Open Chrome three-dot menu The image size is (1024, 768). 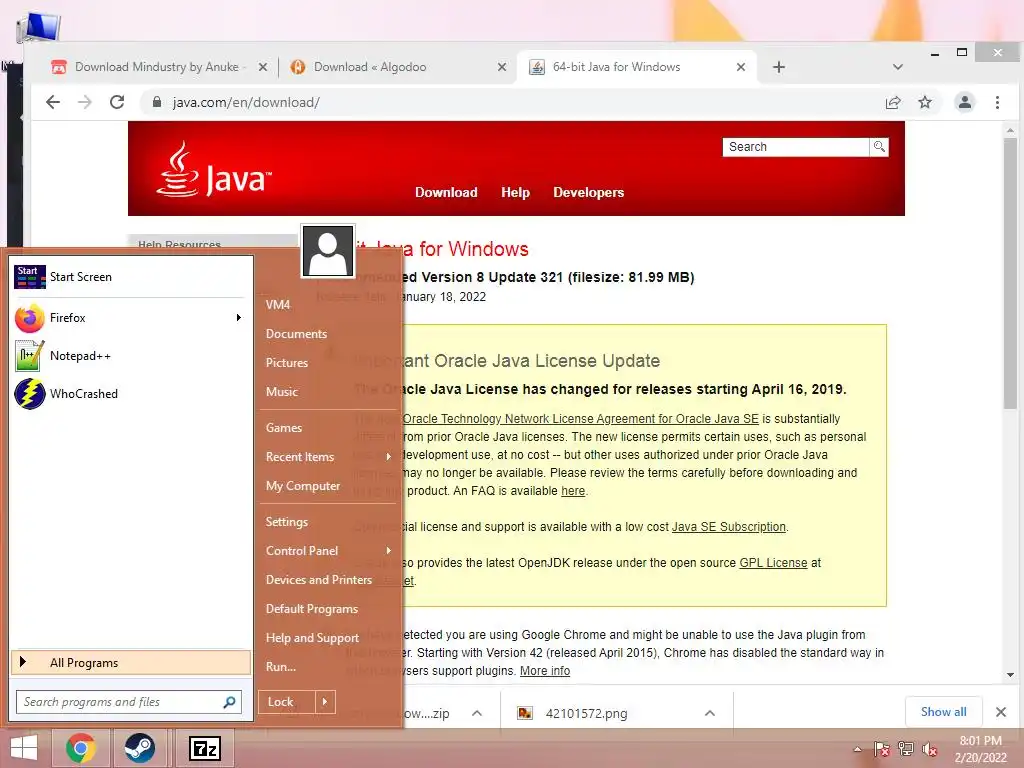997,102
